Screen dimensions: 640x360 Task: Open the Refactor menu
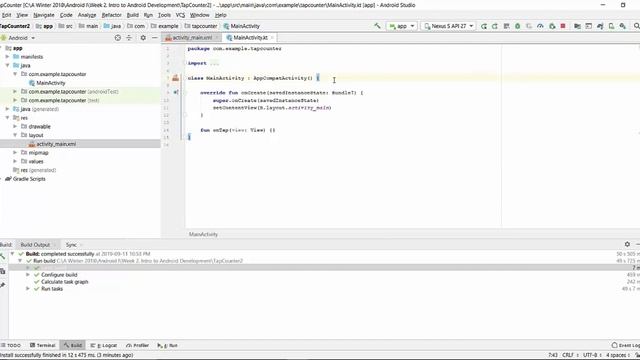tap(111, 15)
